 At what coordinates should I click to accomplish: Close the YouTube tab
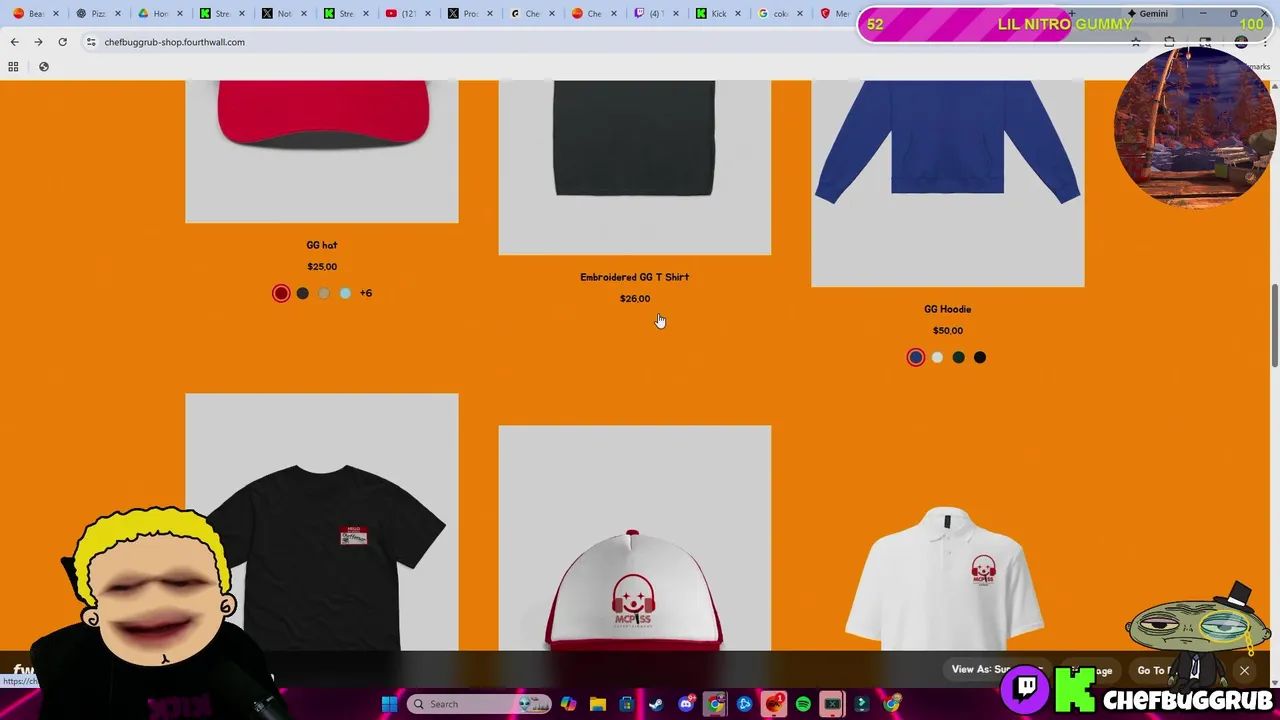(x=428, y=13)
